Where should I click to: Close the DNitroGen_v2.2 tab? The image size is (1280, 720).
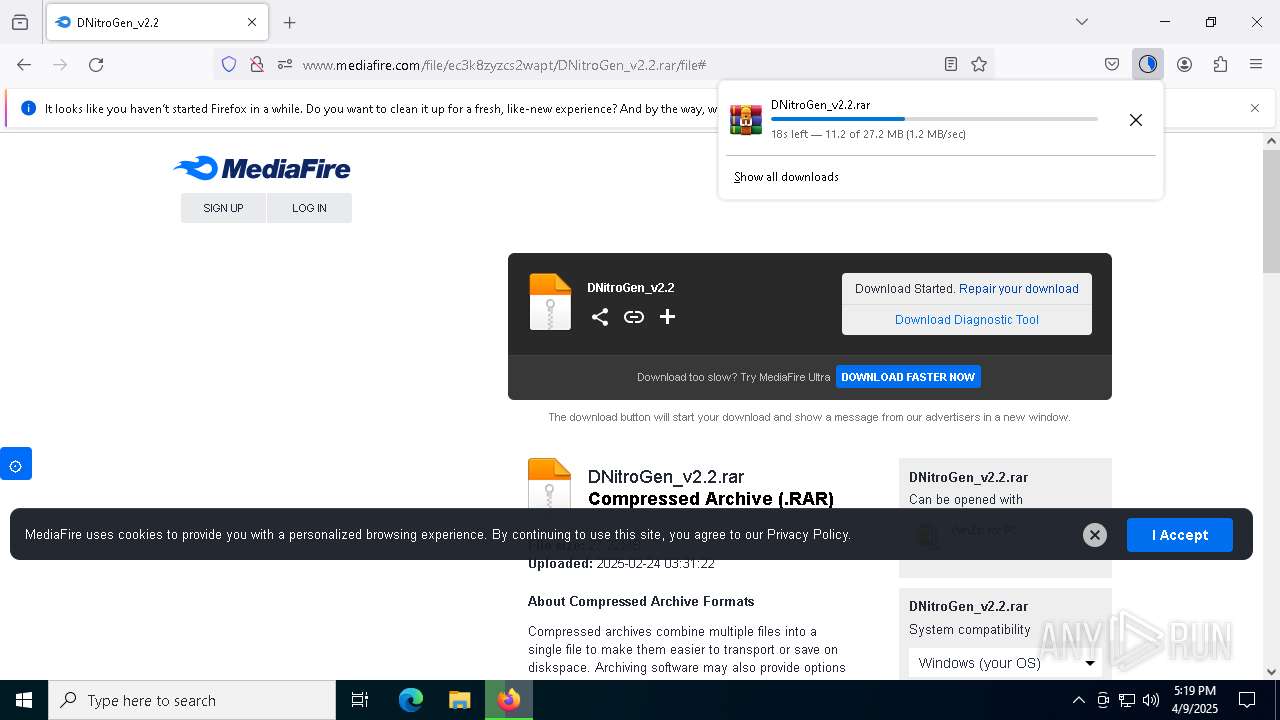(x=252, y=22)
